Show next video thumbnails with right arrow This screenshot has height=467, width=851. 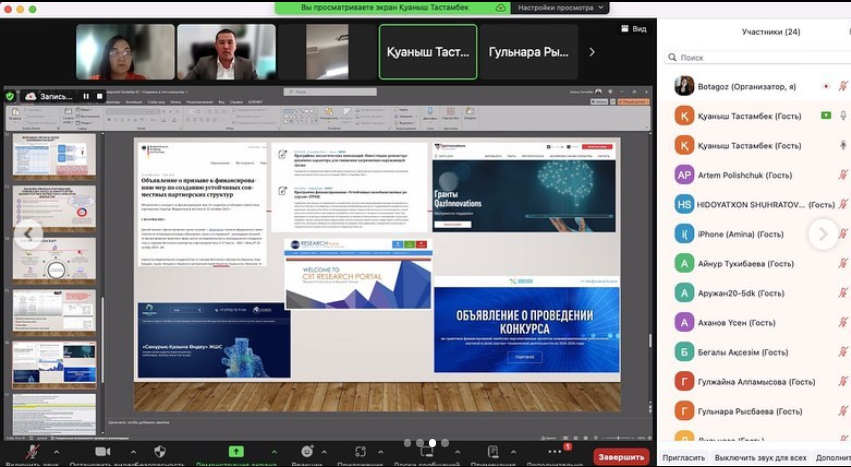[x=592, y=52]
